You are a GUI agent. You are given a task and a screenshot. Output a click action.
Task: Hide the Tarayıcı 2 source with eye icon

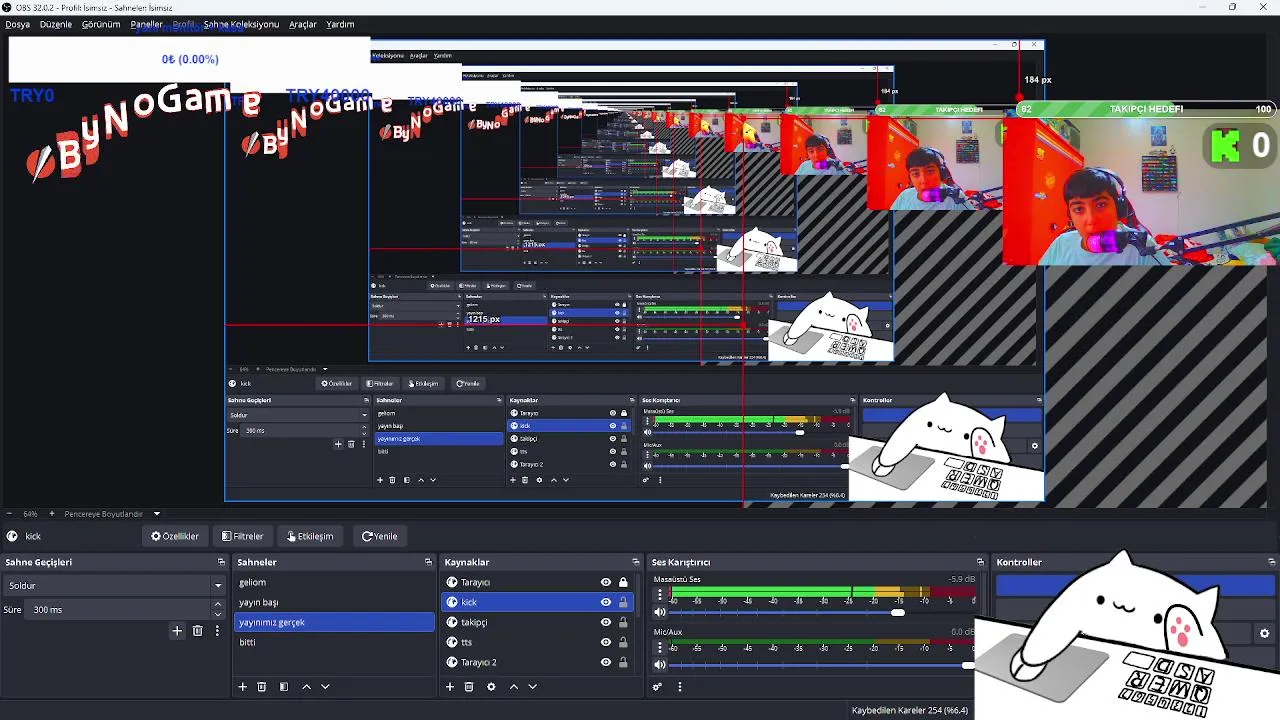click(605, 662)
